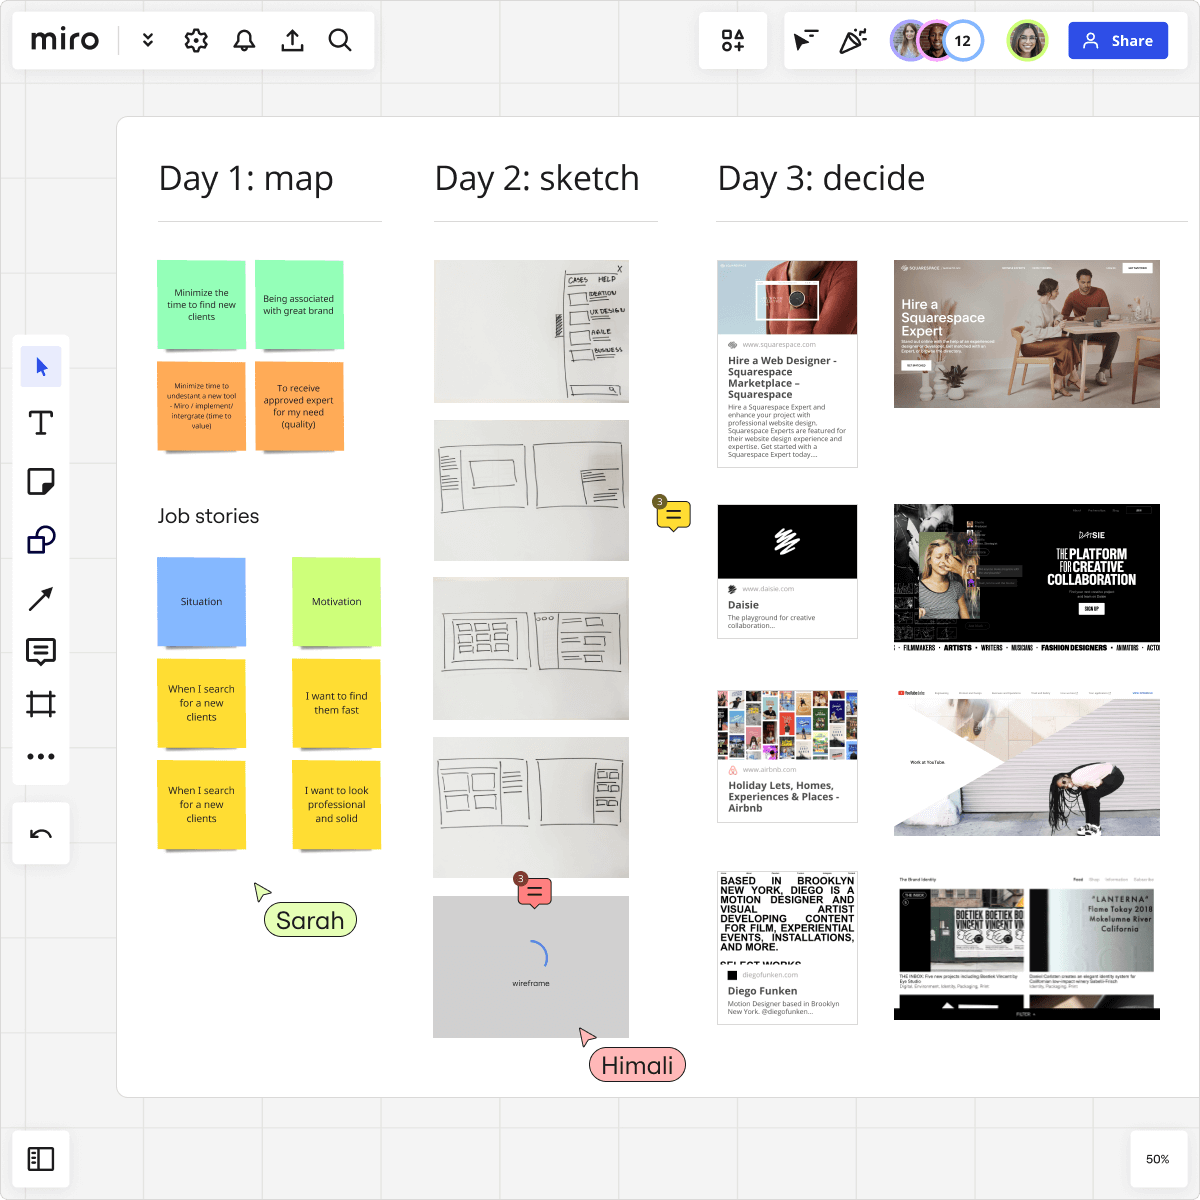This screenshot has height=1200, width=1200.
Task: Open the apps shapes-plus icon
Action: pyautogui.click(x=733, y=40)
